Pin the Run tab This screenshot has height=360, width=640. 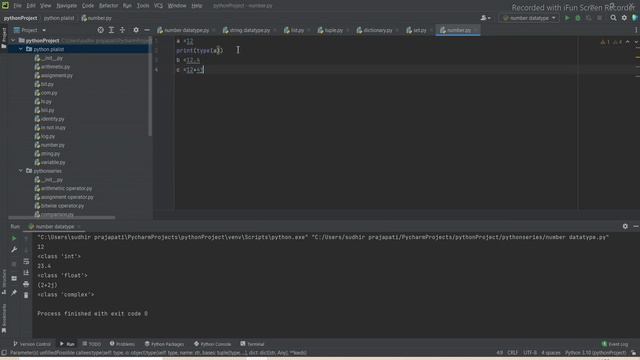[14, 293]
